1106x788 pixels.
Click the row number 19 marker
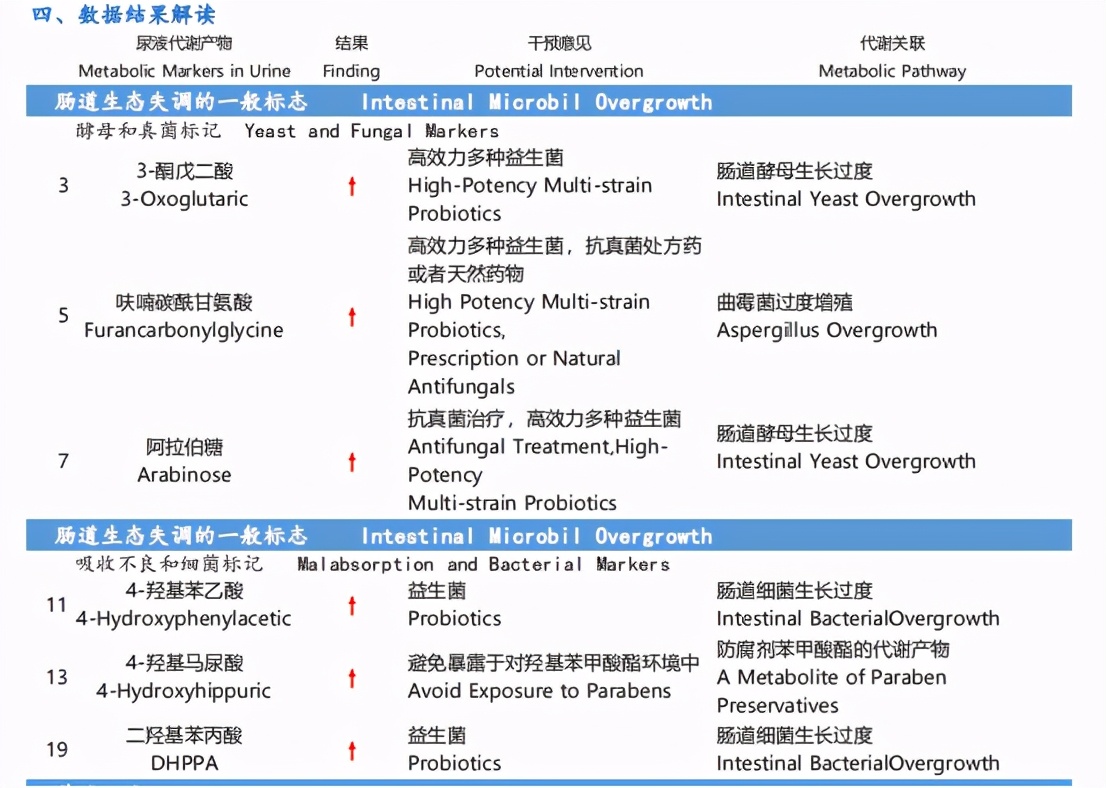[57, 749]
